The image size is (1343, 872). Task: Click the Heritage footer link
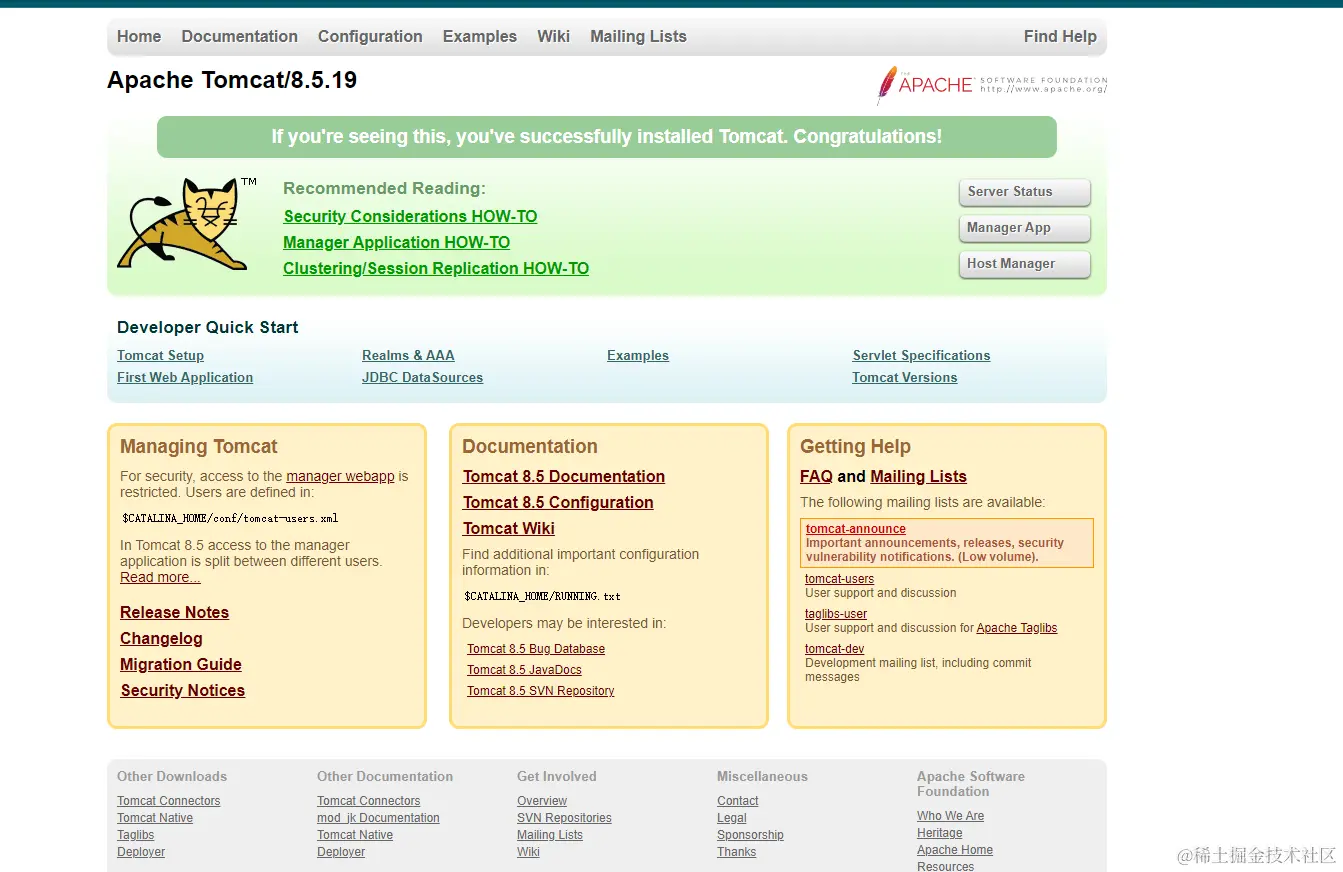[940, 833]
